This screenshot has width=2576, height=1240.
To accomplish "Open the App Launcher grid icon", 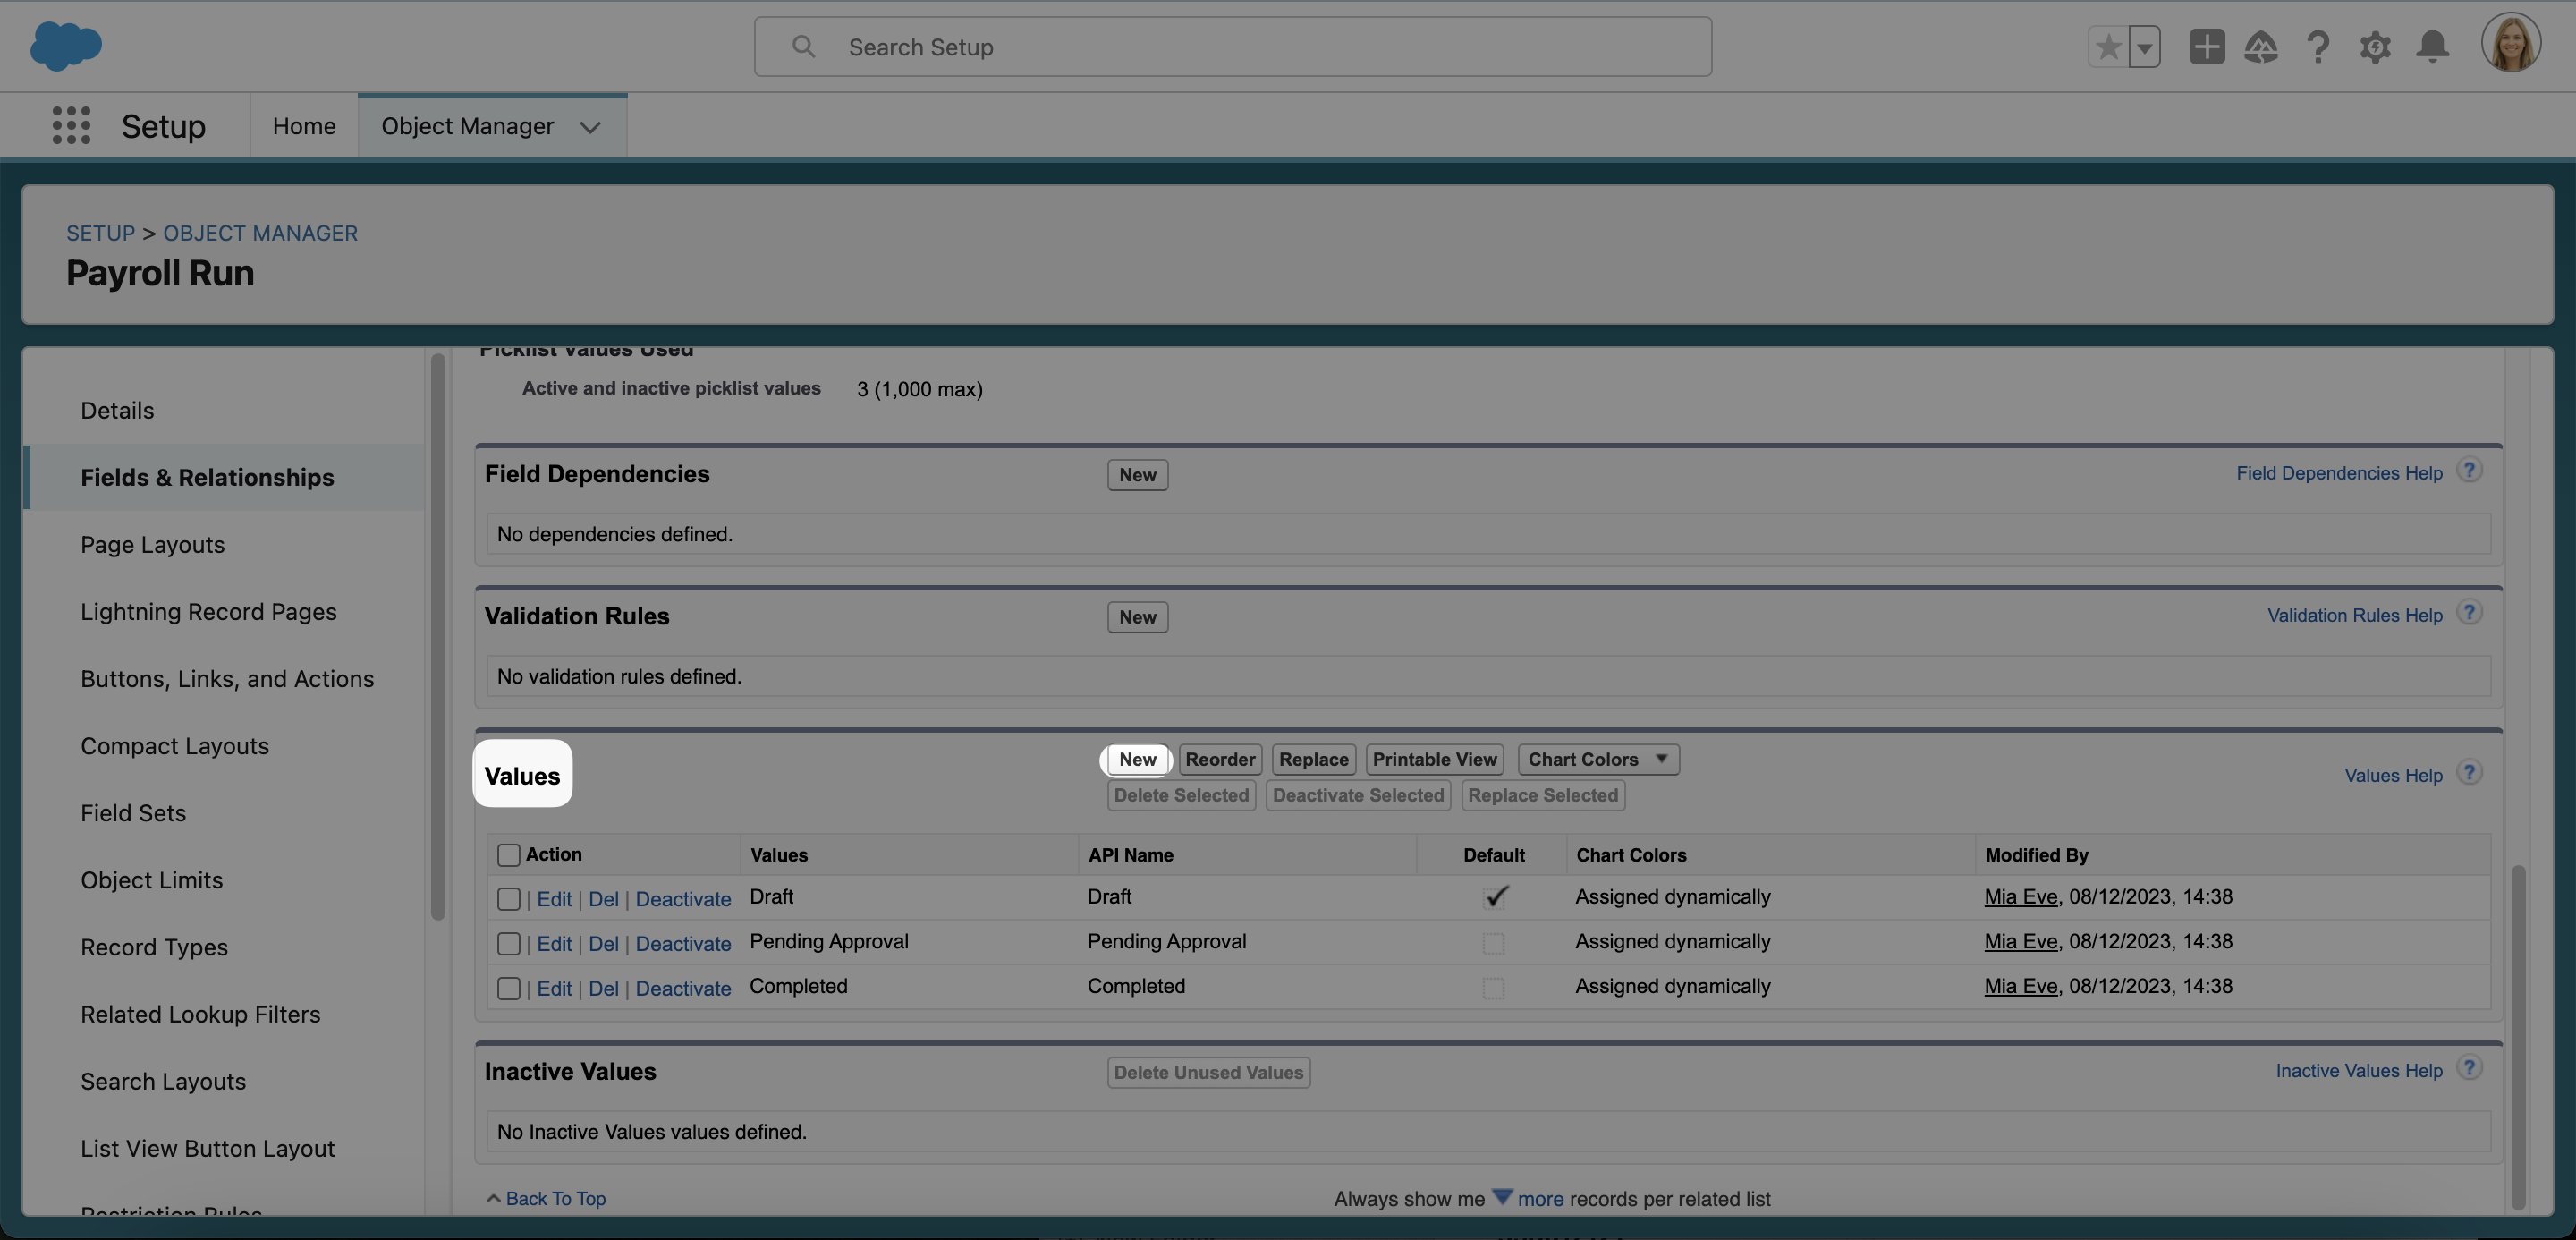I will pos(71,126).
